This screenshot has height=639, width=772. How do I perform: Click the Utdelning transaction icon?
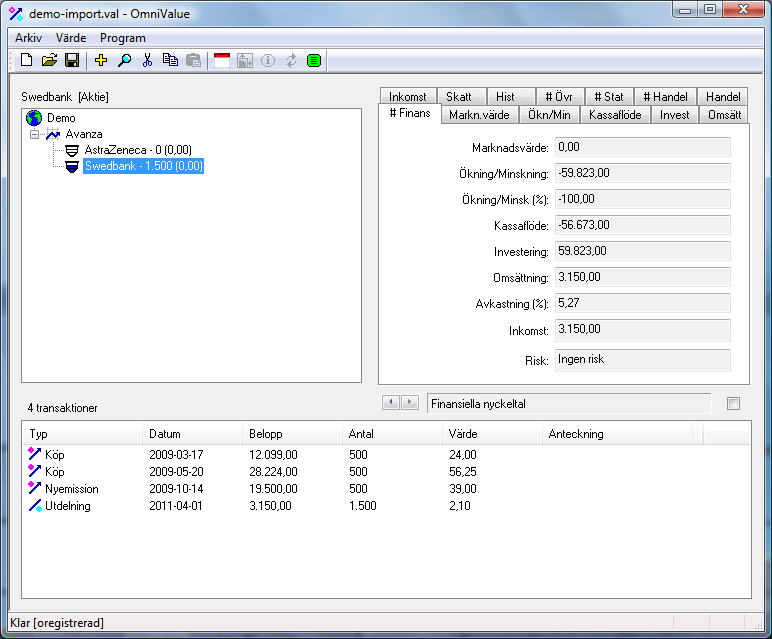pos(34,506)
